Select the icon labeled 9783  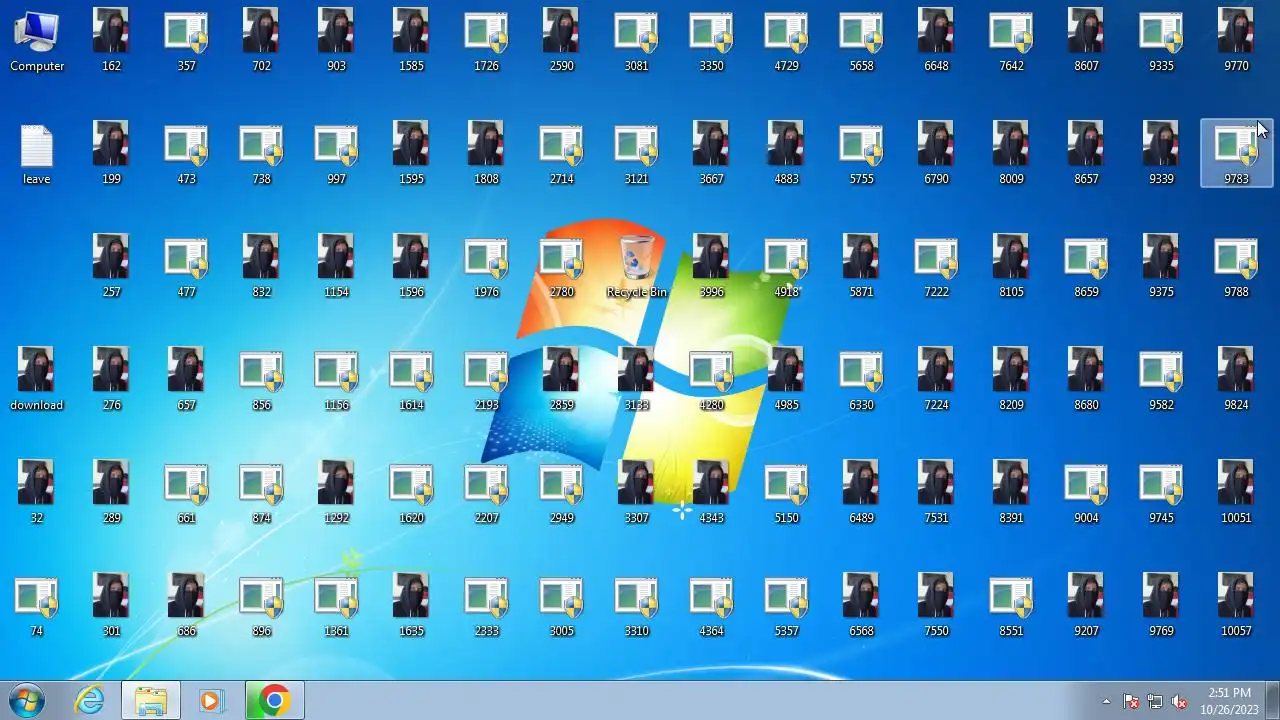tap(1236, 154)
